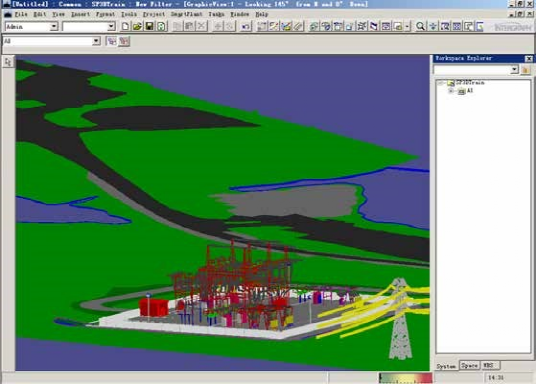Toggle the second filter button beside All
This screenshot has height=384, width=536.
(124, 41)
